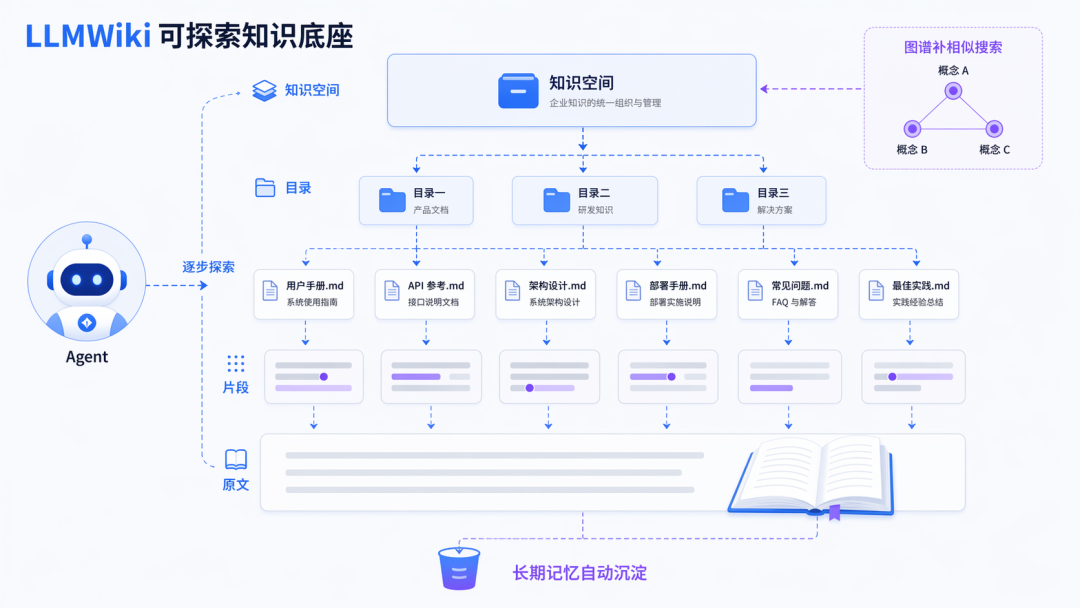Click the 实践经验总结 description text
1080x608 pixels.
coord(918,302)
